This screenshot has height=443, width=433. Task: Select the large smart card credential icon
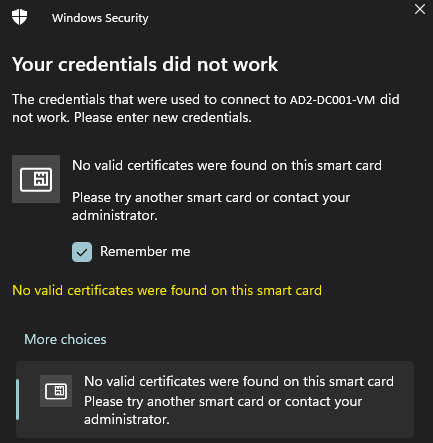[36, 179]
